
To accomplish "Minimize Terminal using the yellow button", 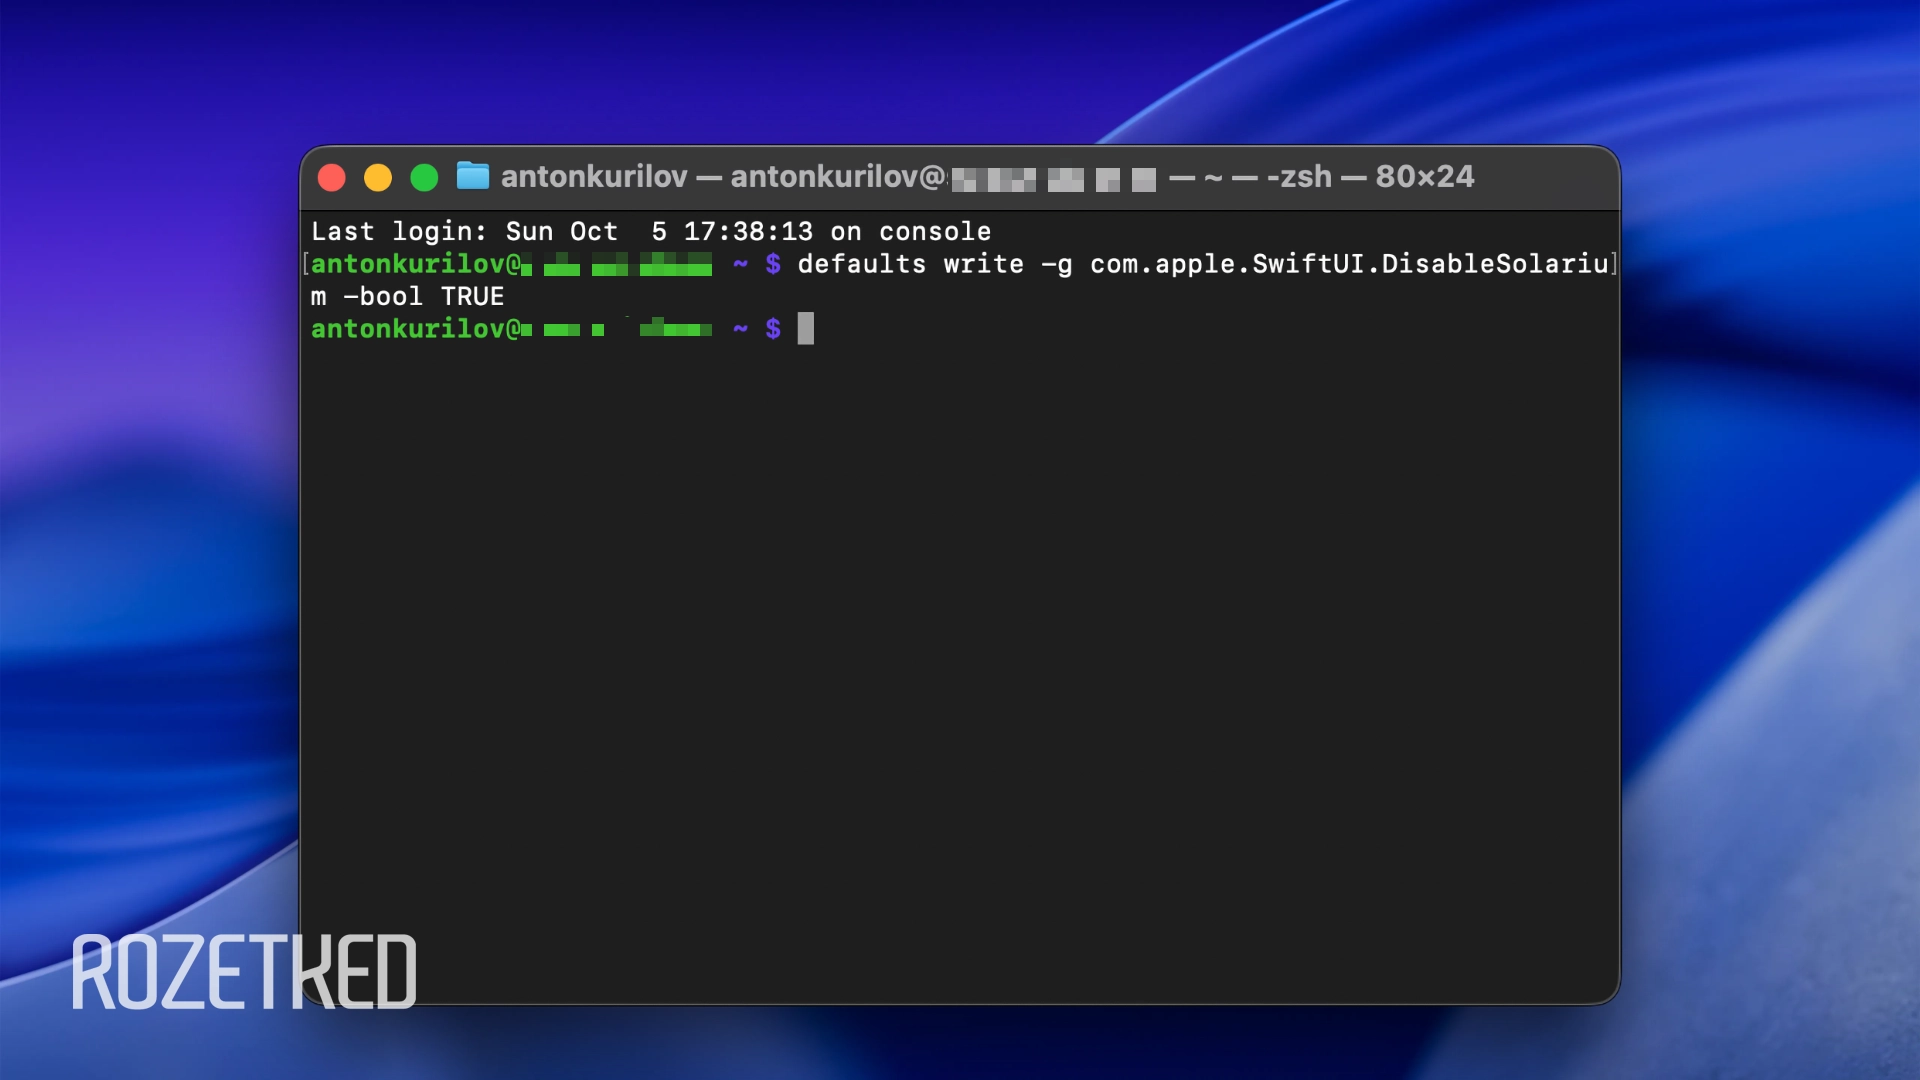I will 378,178.
